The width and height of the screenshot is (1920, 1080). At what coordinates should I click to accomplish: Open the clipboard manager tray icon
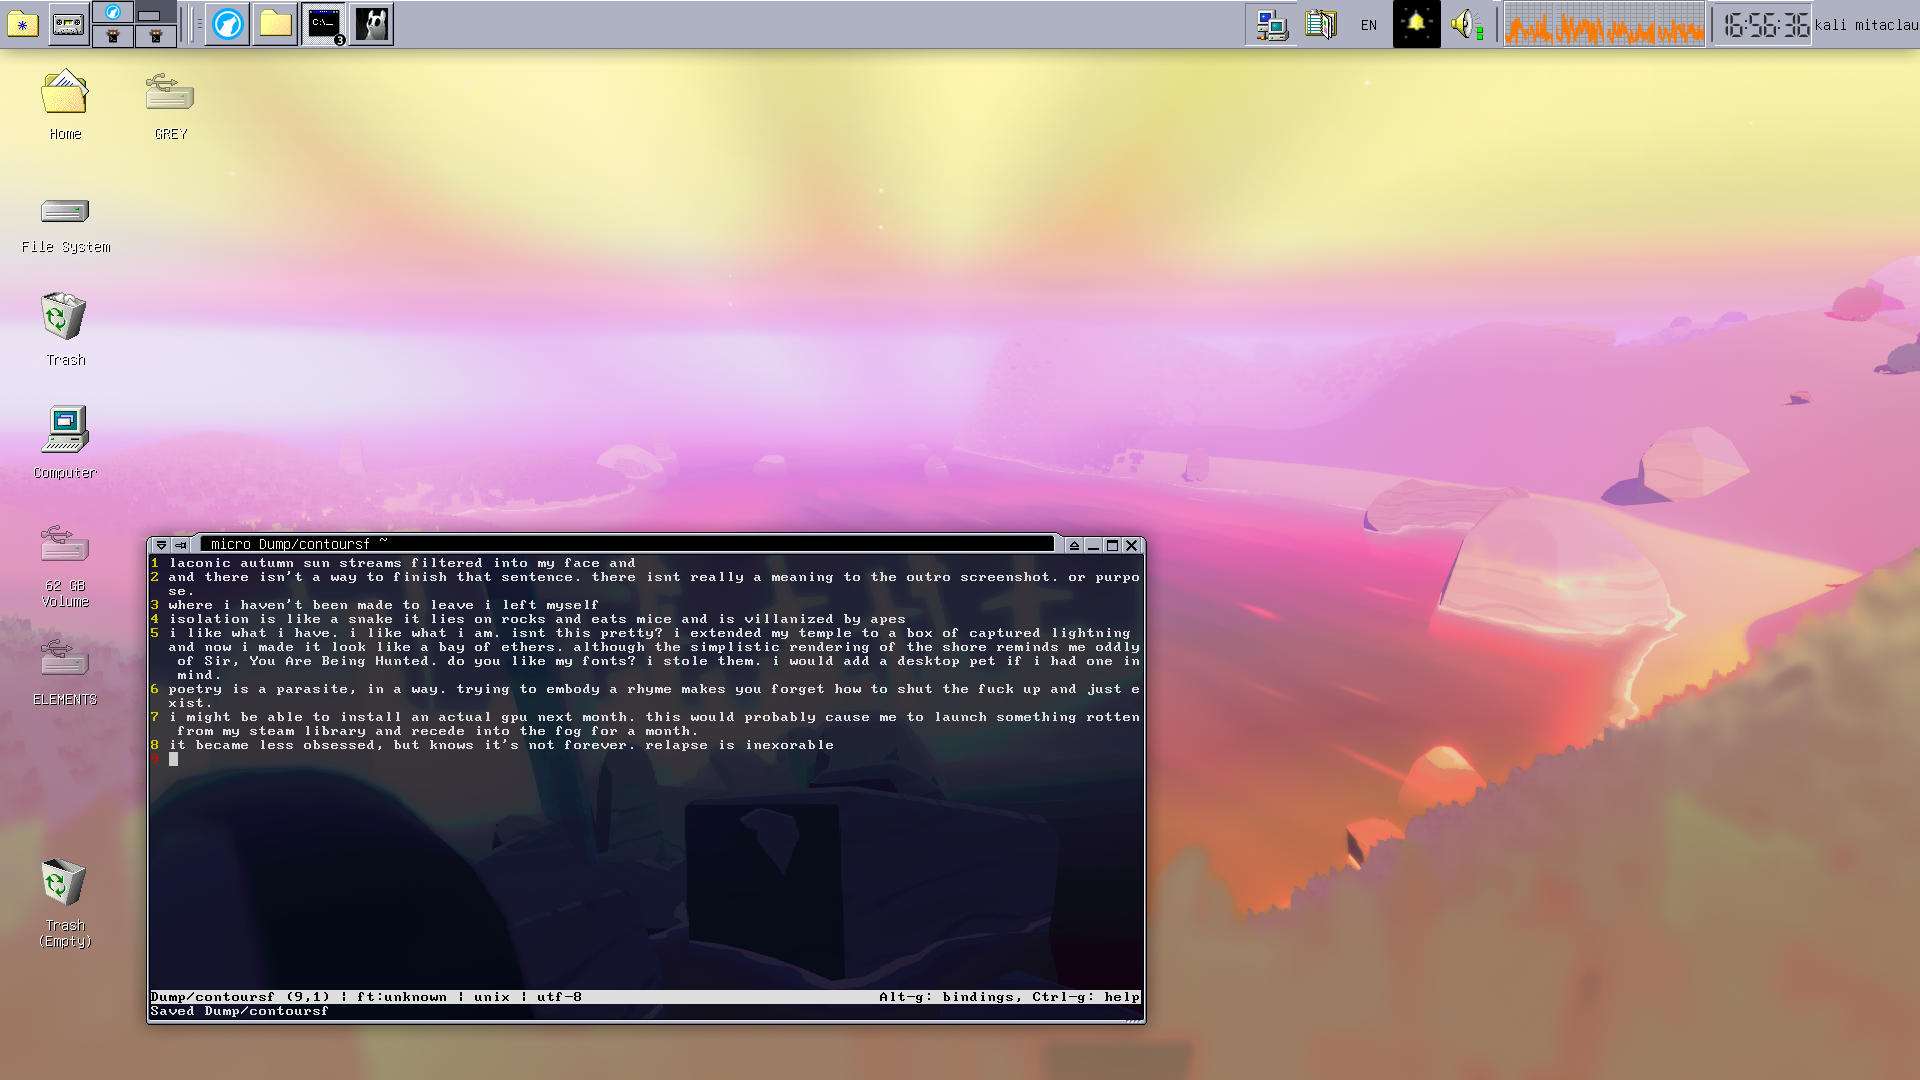[x=1321, y=24]
